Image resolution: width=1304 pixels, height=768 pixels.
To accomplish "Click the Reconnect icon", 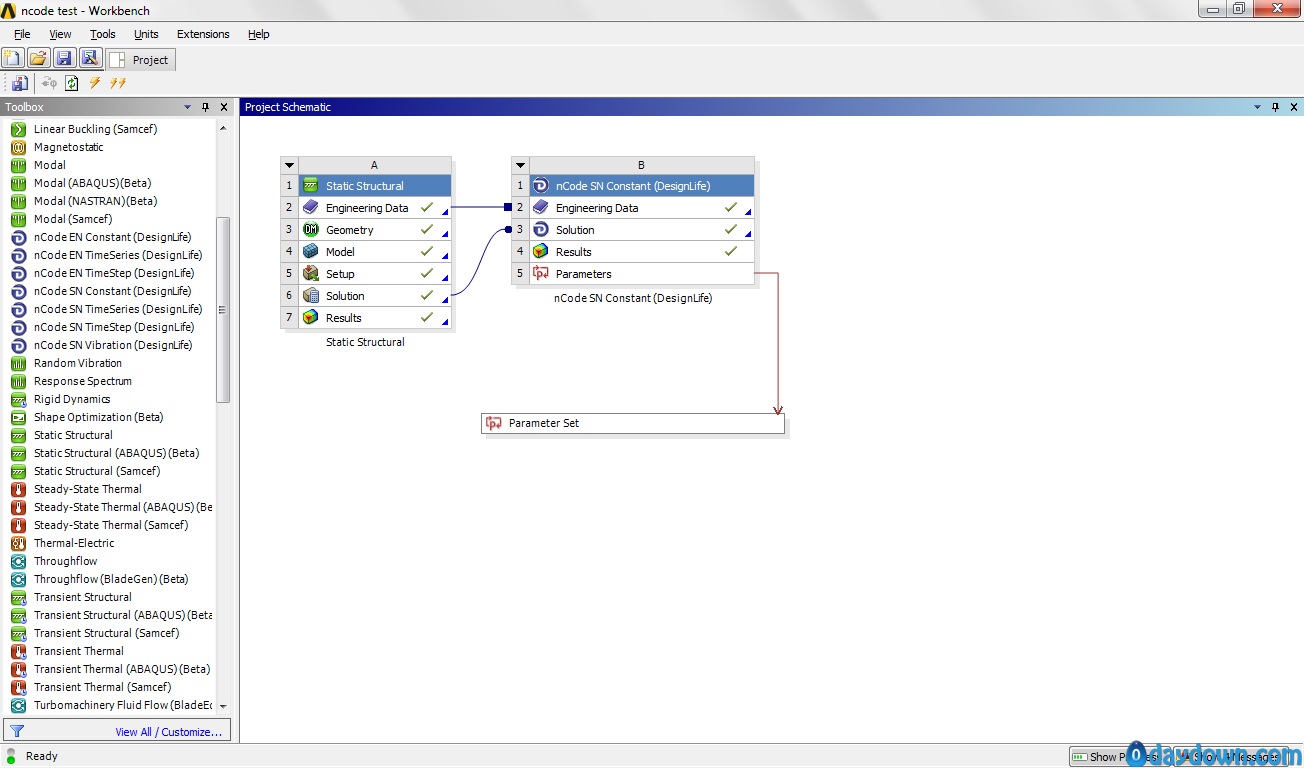I will [x=49, y=83].
